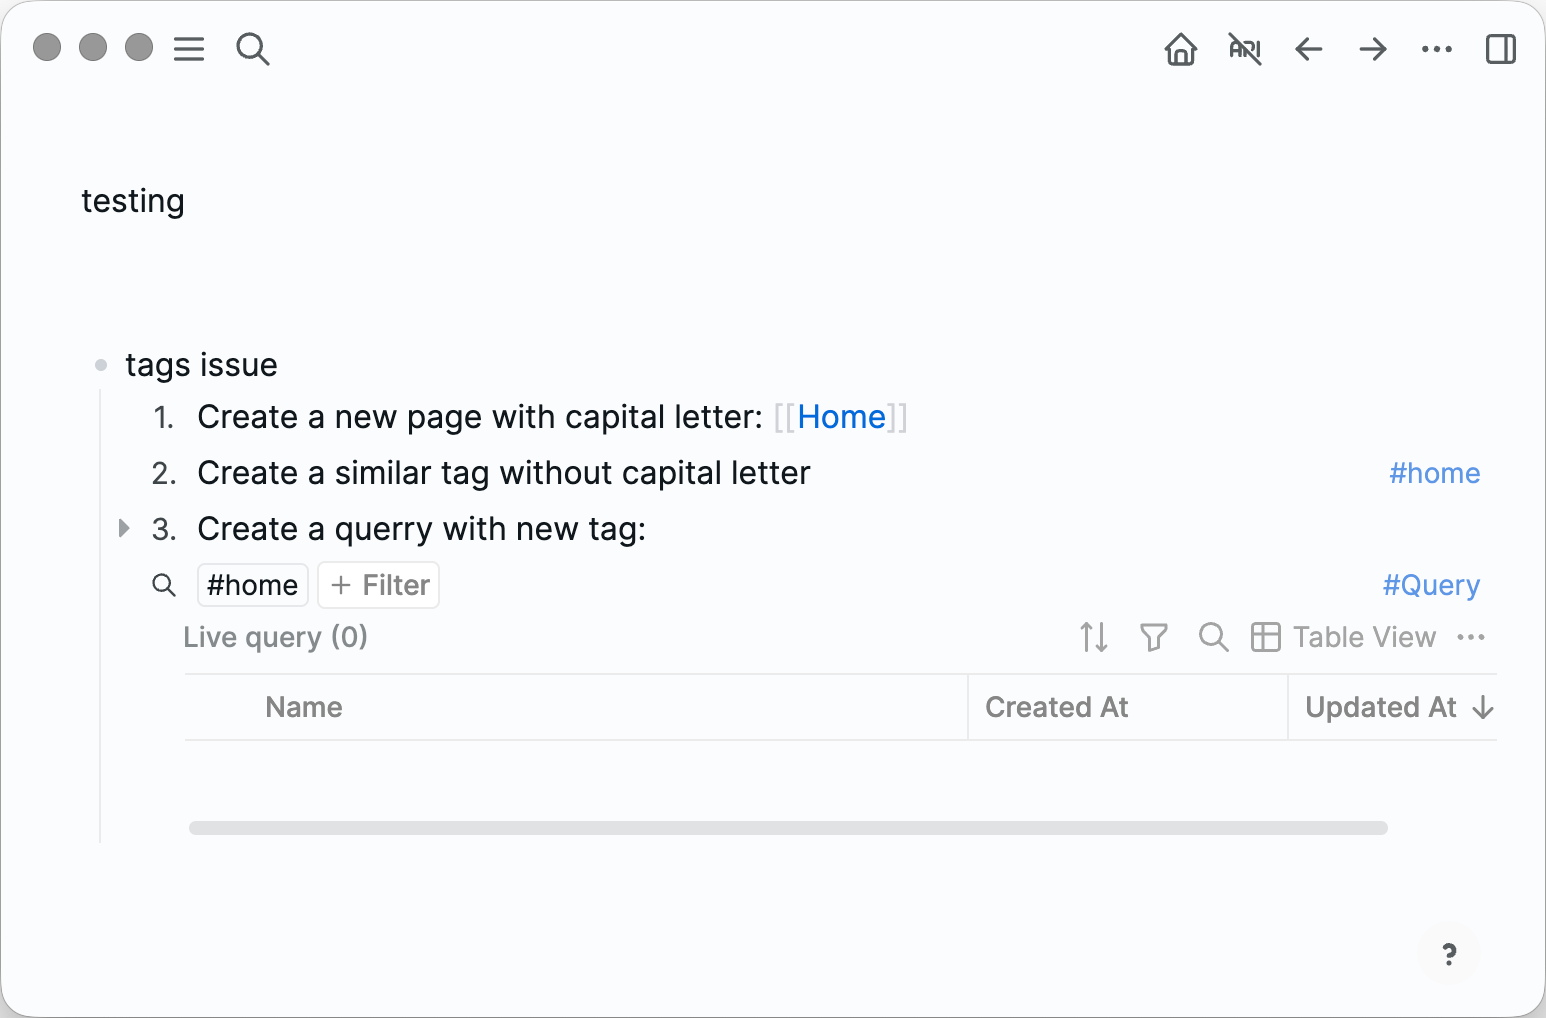The height and width of the screenshot is (1018, 1546).
Task: Go to the Home page icon
Action: coord(1180,49)
